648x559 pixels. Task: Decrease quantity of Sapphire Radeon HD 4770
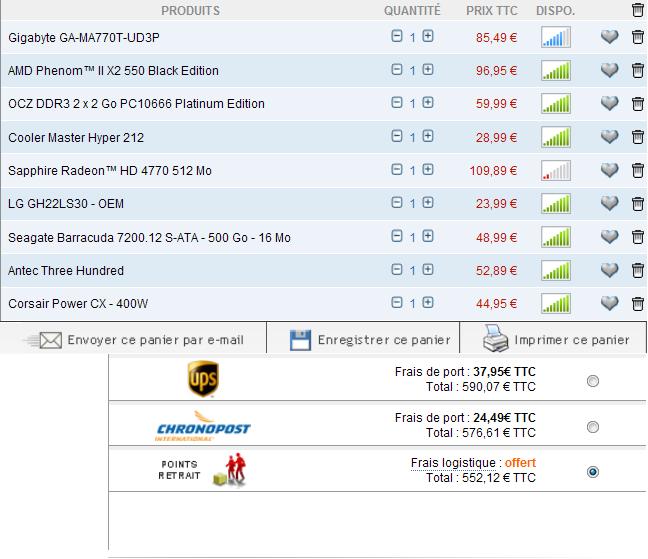point(397,169)
